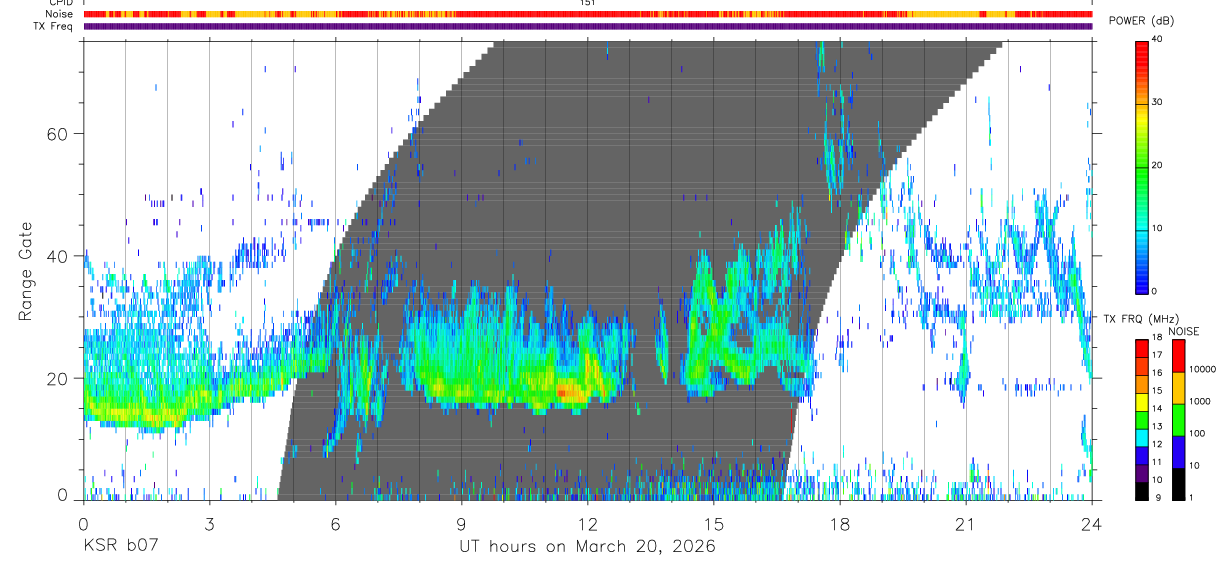Click the green 100–1000 NOISE legend swatch
Viewport: 1228px width, 567px height.
point(1178,420)
